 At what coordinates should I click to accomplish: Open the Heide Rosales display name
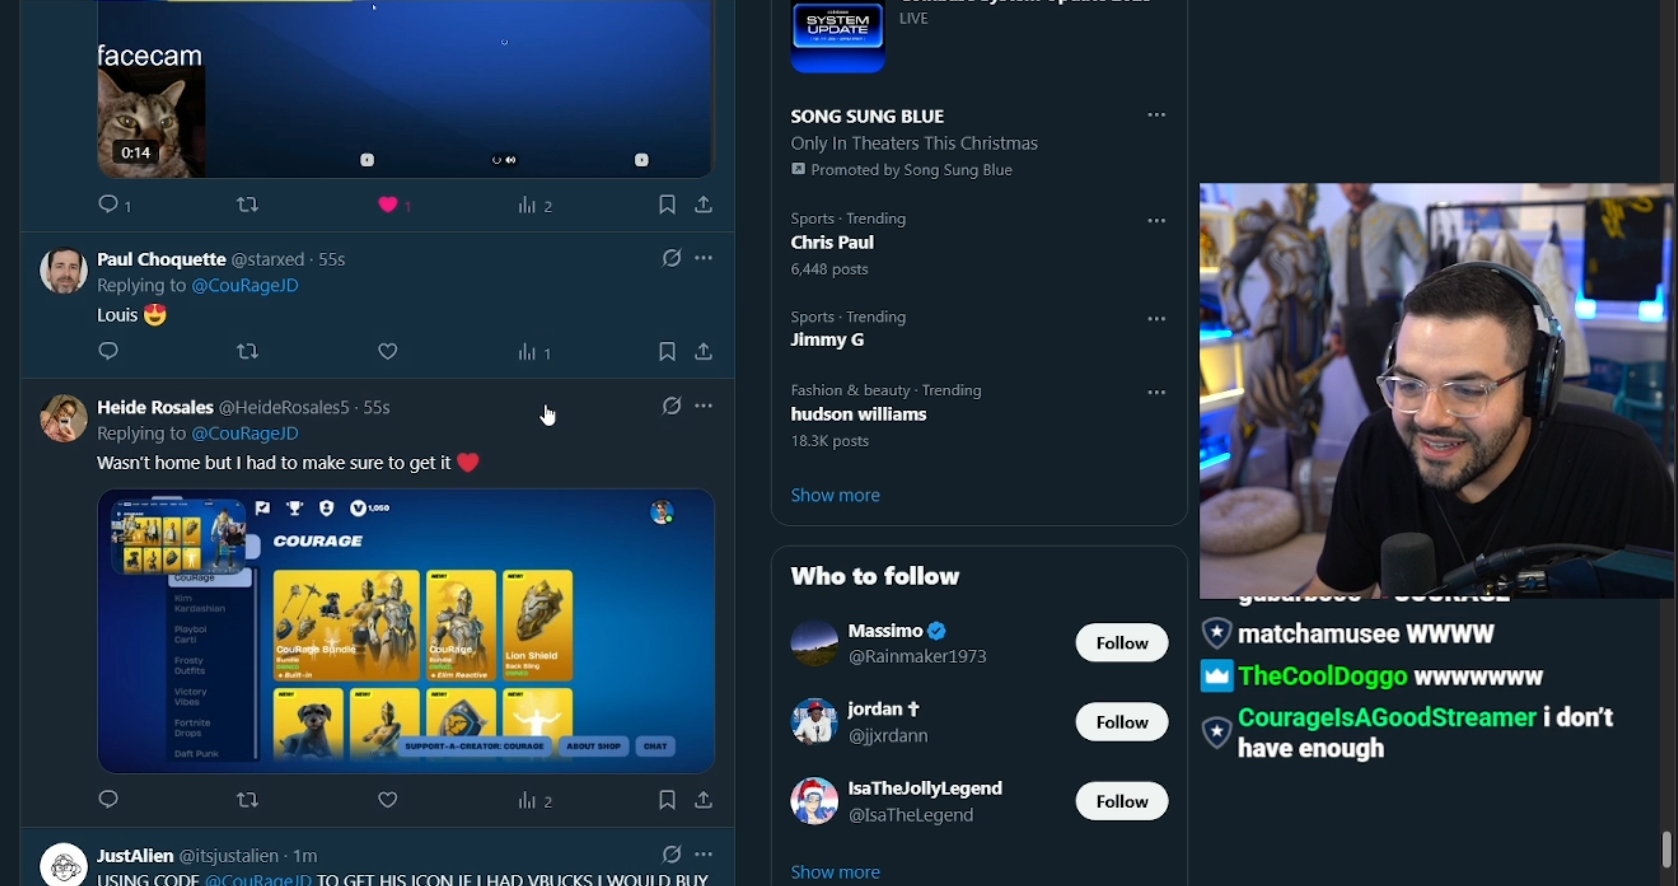(x=155, y=407)
